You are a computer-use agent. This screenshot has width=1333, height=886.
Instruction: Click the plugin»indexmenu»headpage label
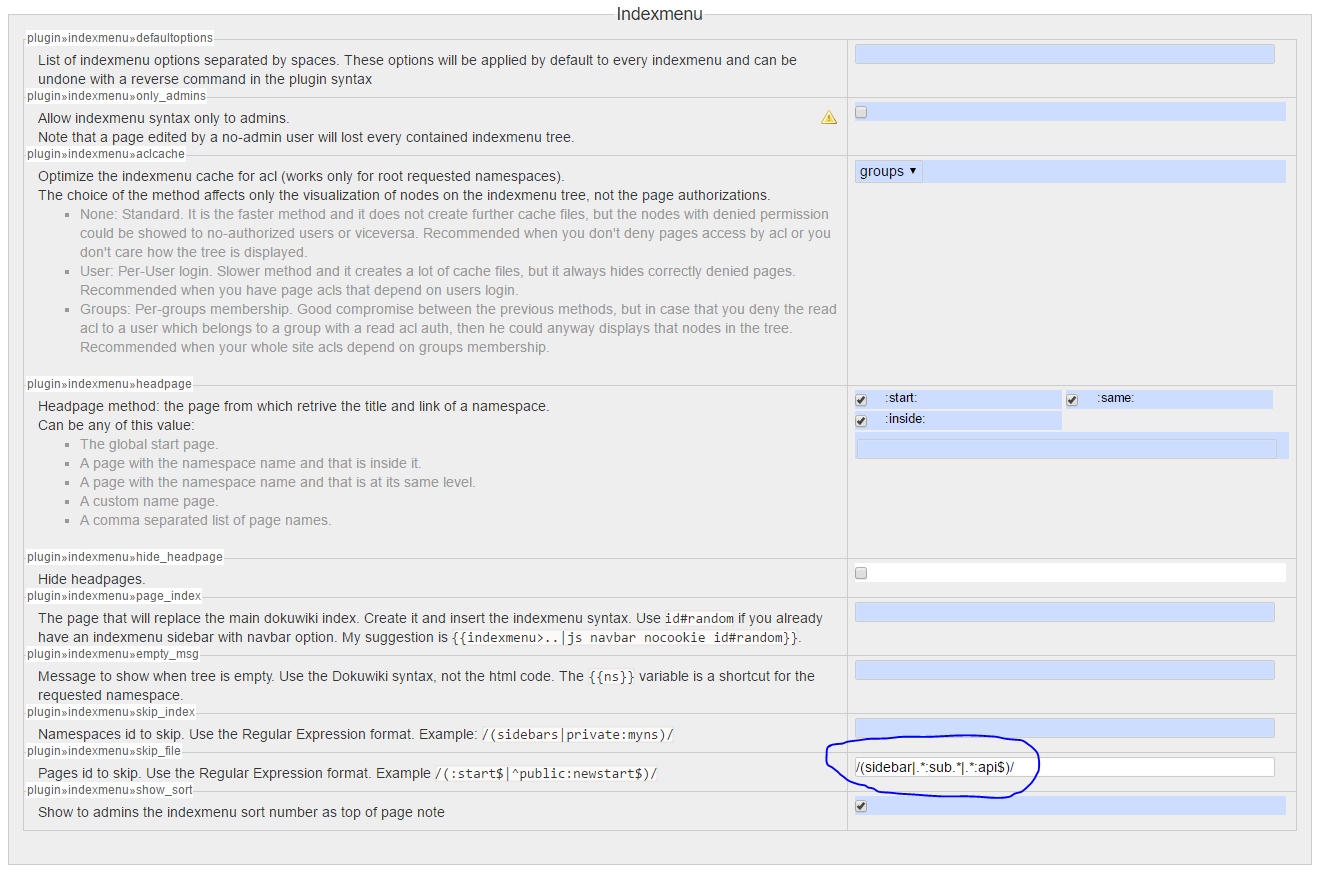pyautogui.click(x=109, y=384)
